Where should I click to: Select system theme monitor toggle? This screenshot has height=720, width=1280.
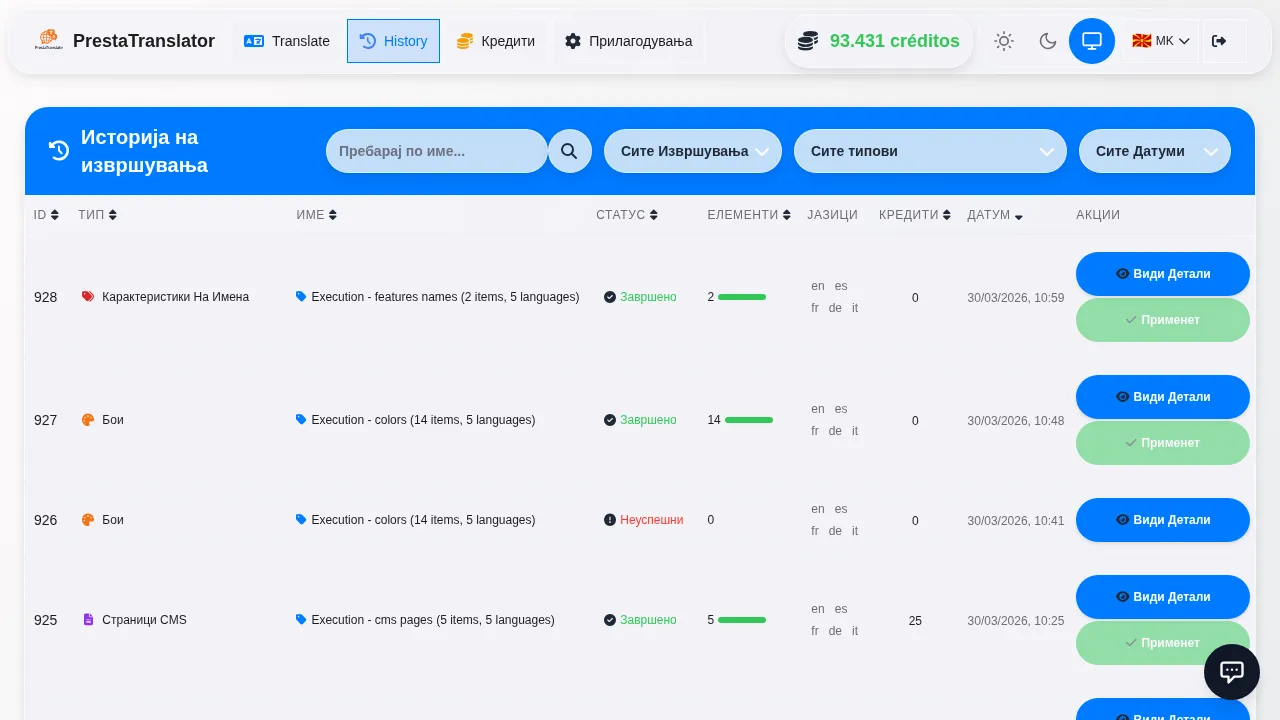click(1091, 41)
